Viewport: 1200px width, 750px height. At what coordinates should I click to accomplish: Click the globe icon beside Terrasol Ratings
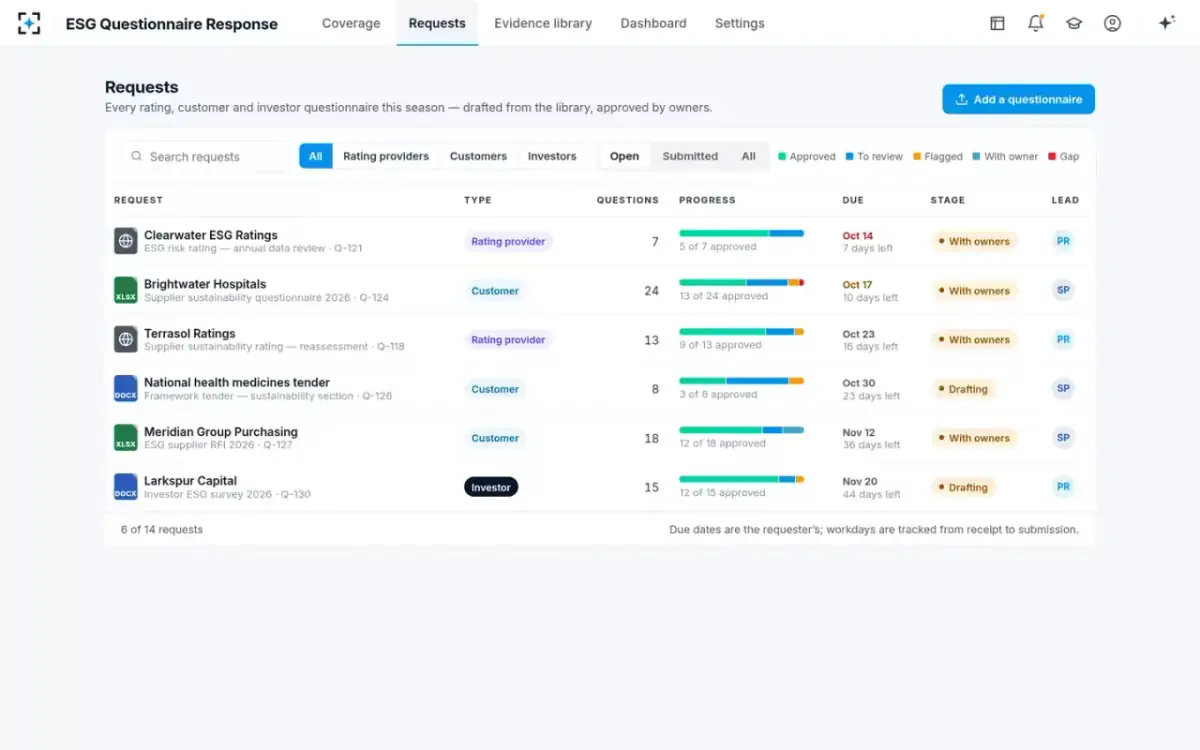(x=126, y=339)
